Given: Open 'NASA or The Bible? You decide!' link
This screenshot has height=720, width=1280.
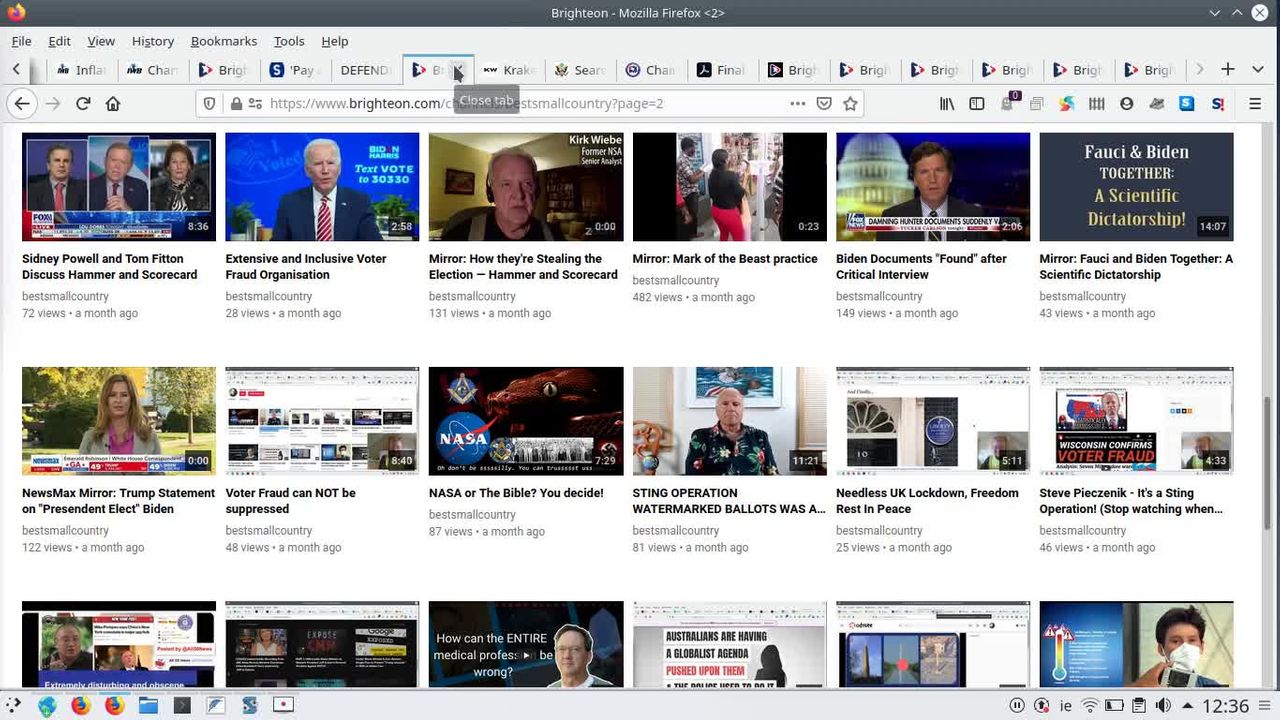Looking at the screenshot, I should click(515, 493).
